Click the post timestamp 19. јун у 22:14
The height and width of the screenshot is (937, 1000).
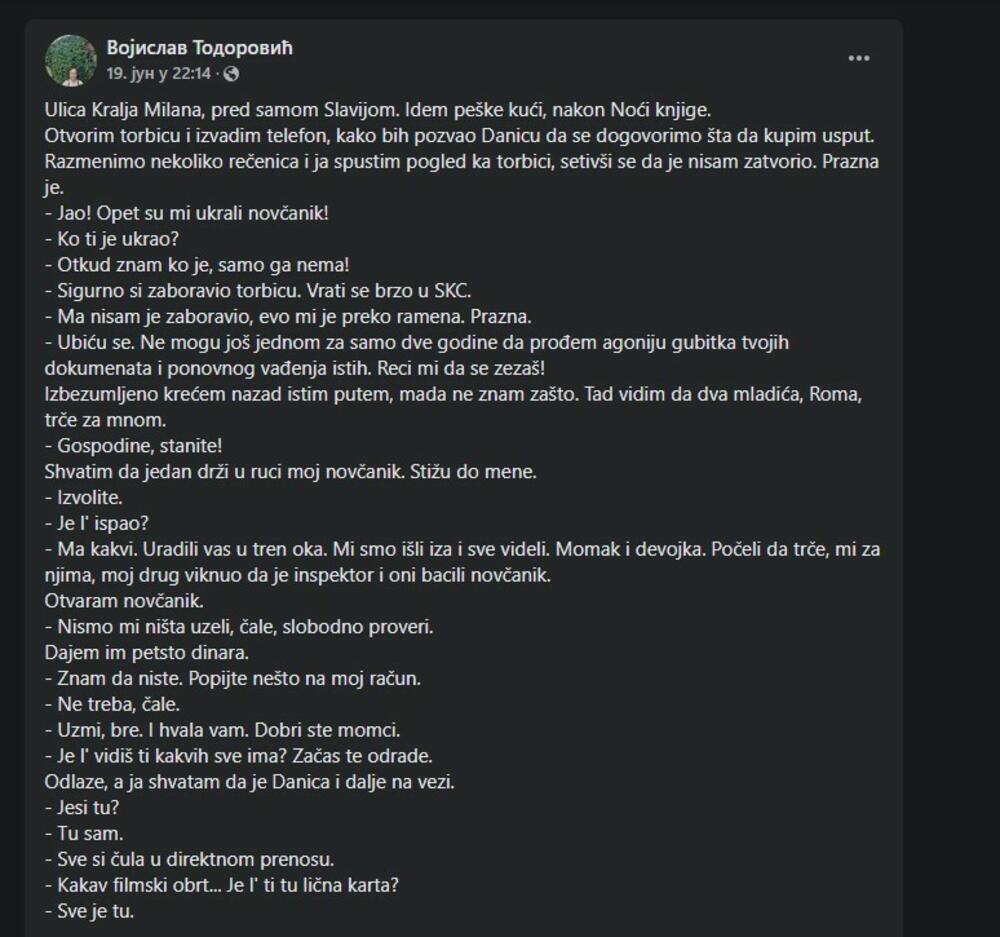pos(159,74)
